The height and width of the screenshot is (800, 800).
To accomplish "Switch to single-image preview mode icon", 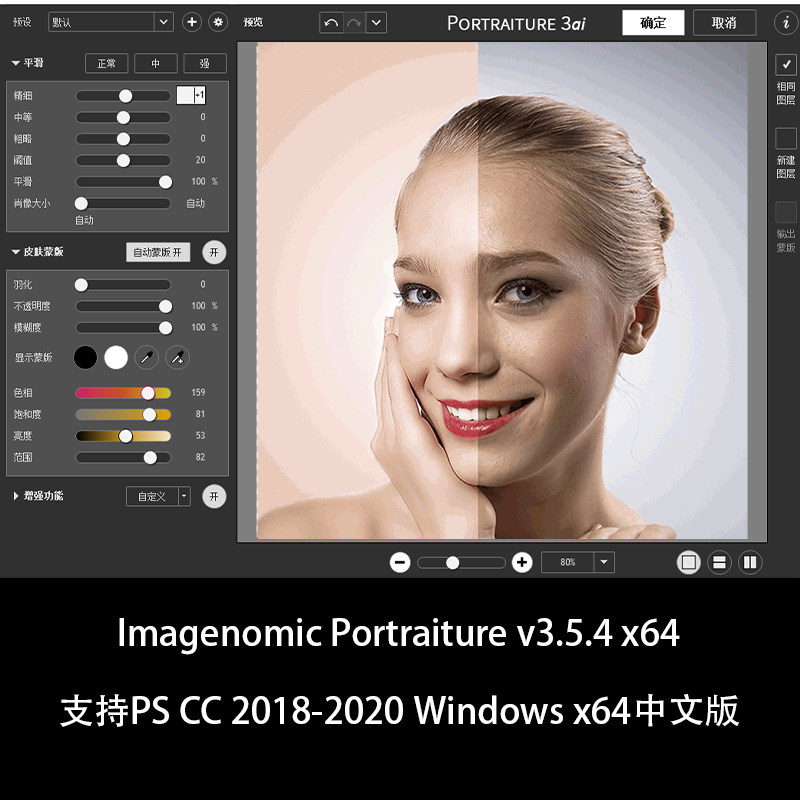I will pyautogui.click(x=689, y=562).
